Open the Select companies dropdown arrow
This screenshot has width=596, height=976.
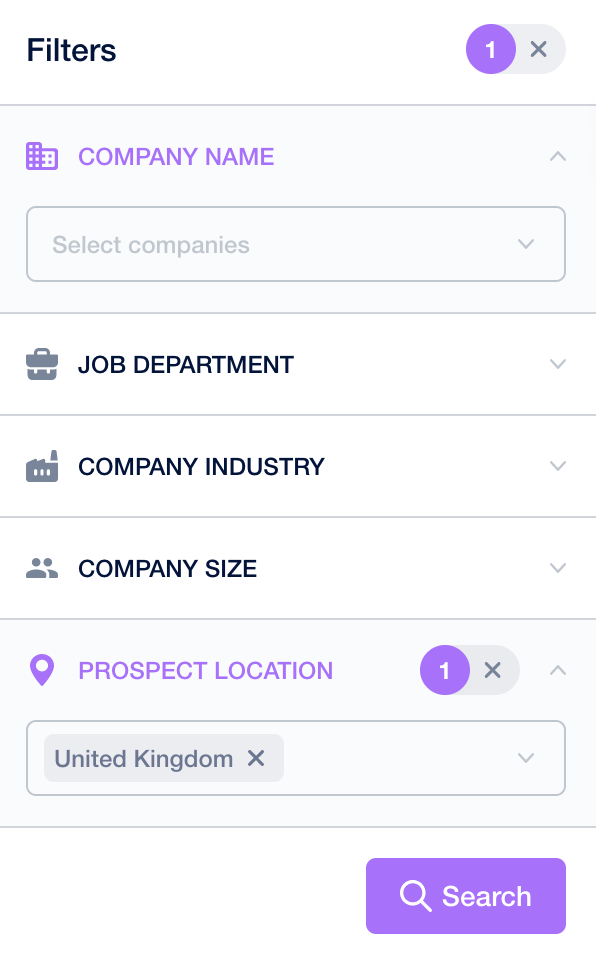[526, 244]
